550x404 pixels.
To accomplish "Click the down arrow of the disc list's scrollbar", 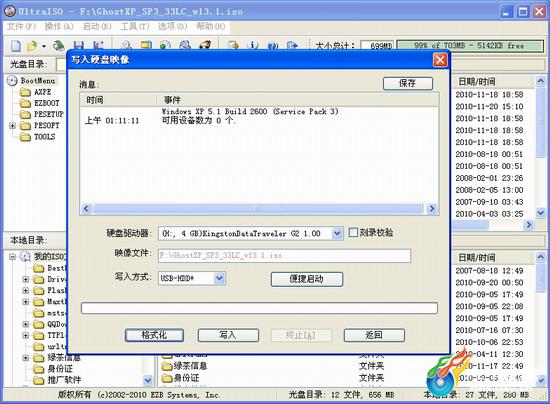I will point(541,213).
